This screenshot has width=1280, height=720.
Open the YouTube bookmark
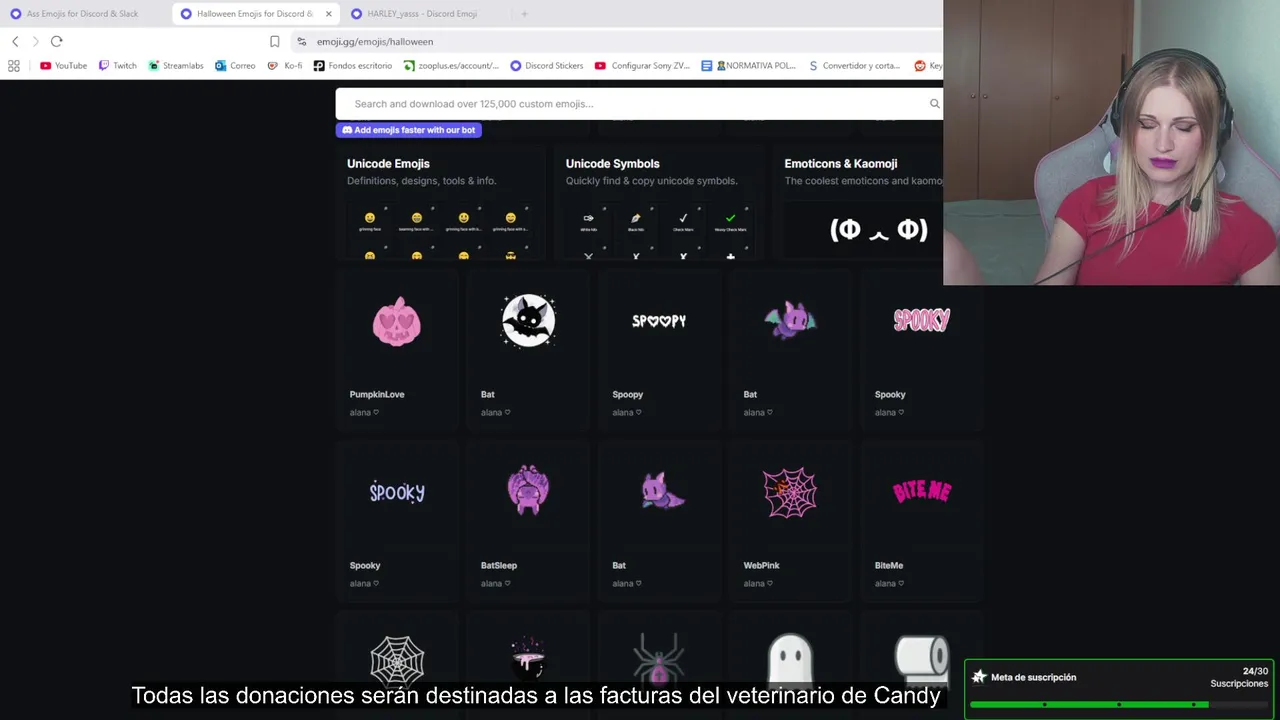[x=63, y=66]
